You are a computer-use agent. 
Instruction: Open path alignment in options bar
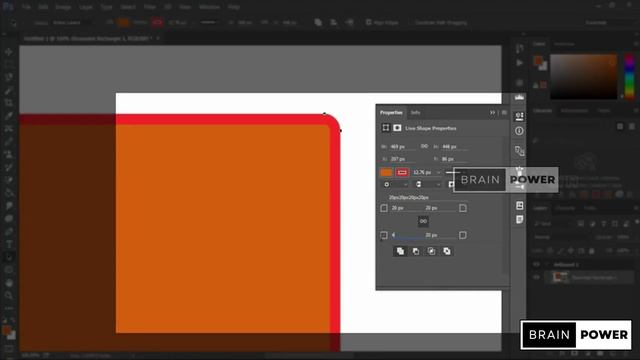[x=333, y=22]
